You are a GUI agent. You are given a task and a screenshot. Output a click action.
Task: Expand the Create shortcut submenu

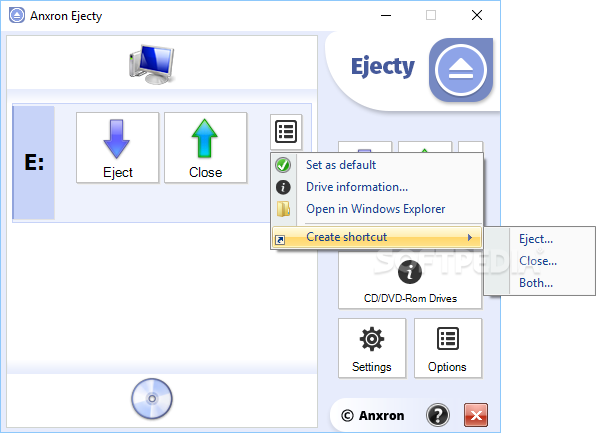[377, 237]
